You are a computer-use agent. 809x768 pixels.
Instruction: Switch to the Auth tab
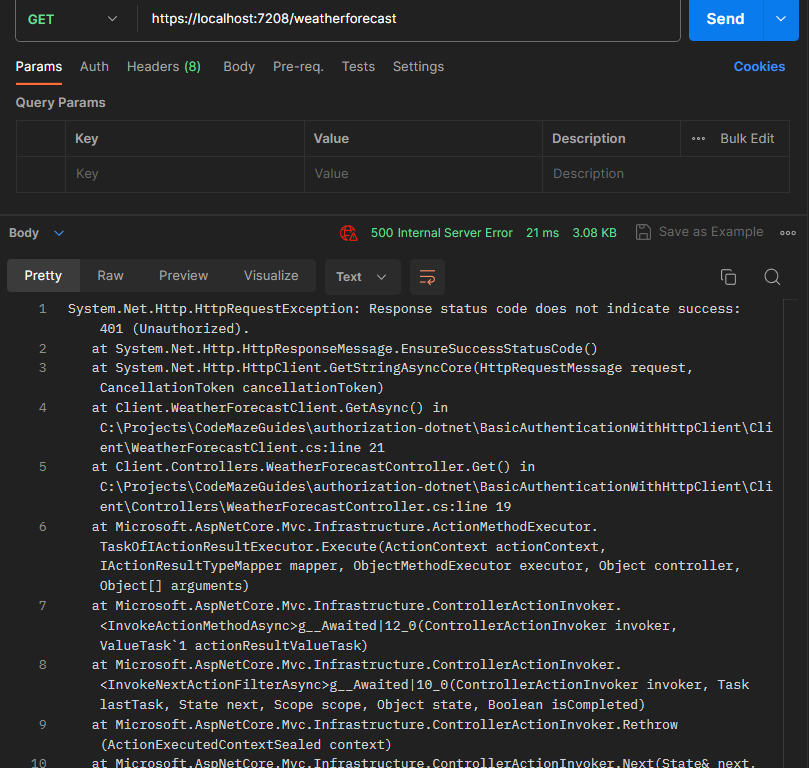[94, 66]
